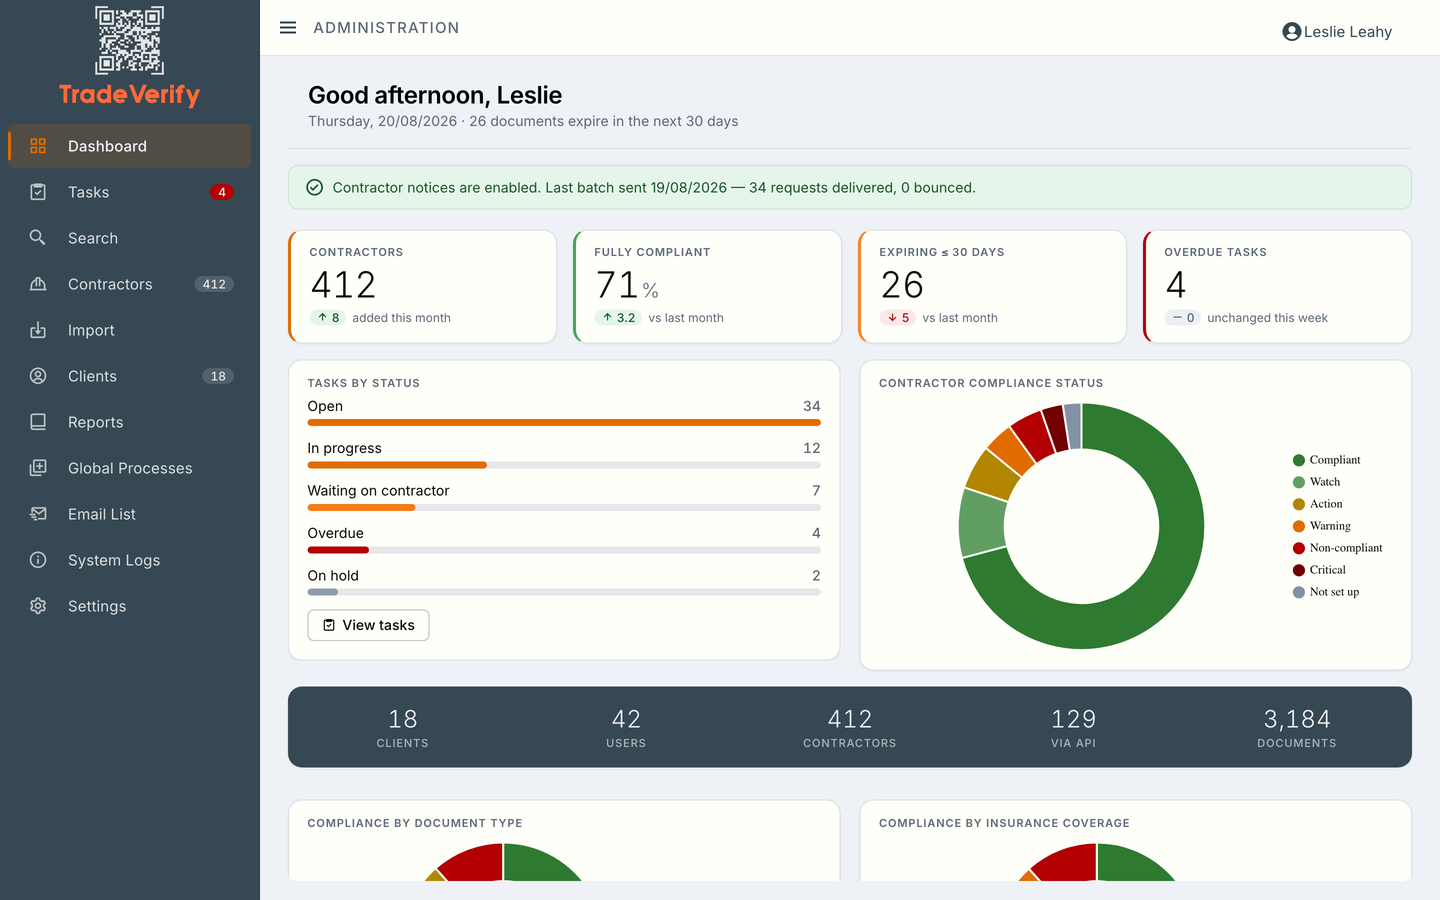Go to the Import menu item

pos(130,330)
